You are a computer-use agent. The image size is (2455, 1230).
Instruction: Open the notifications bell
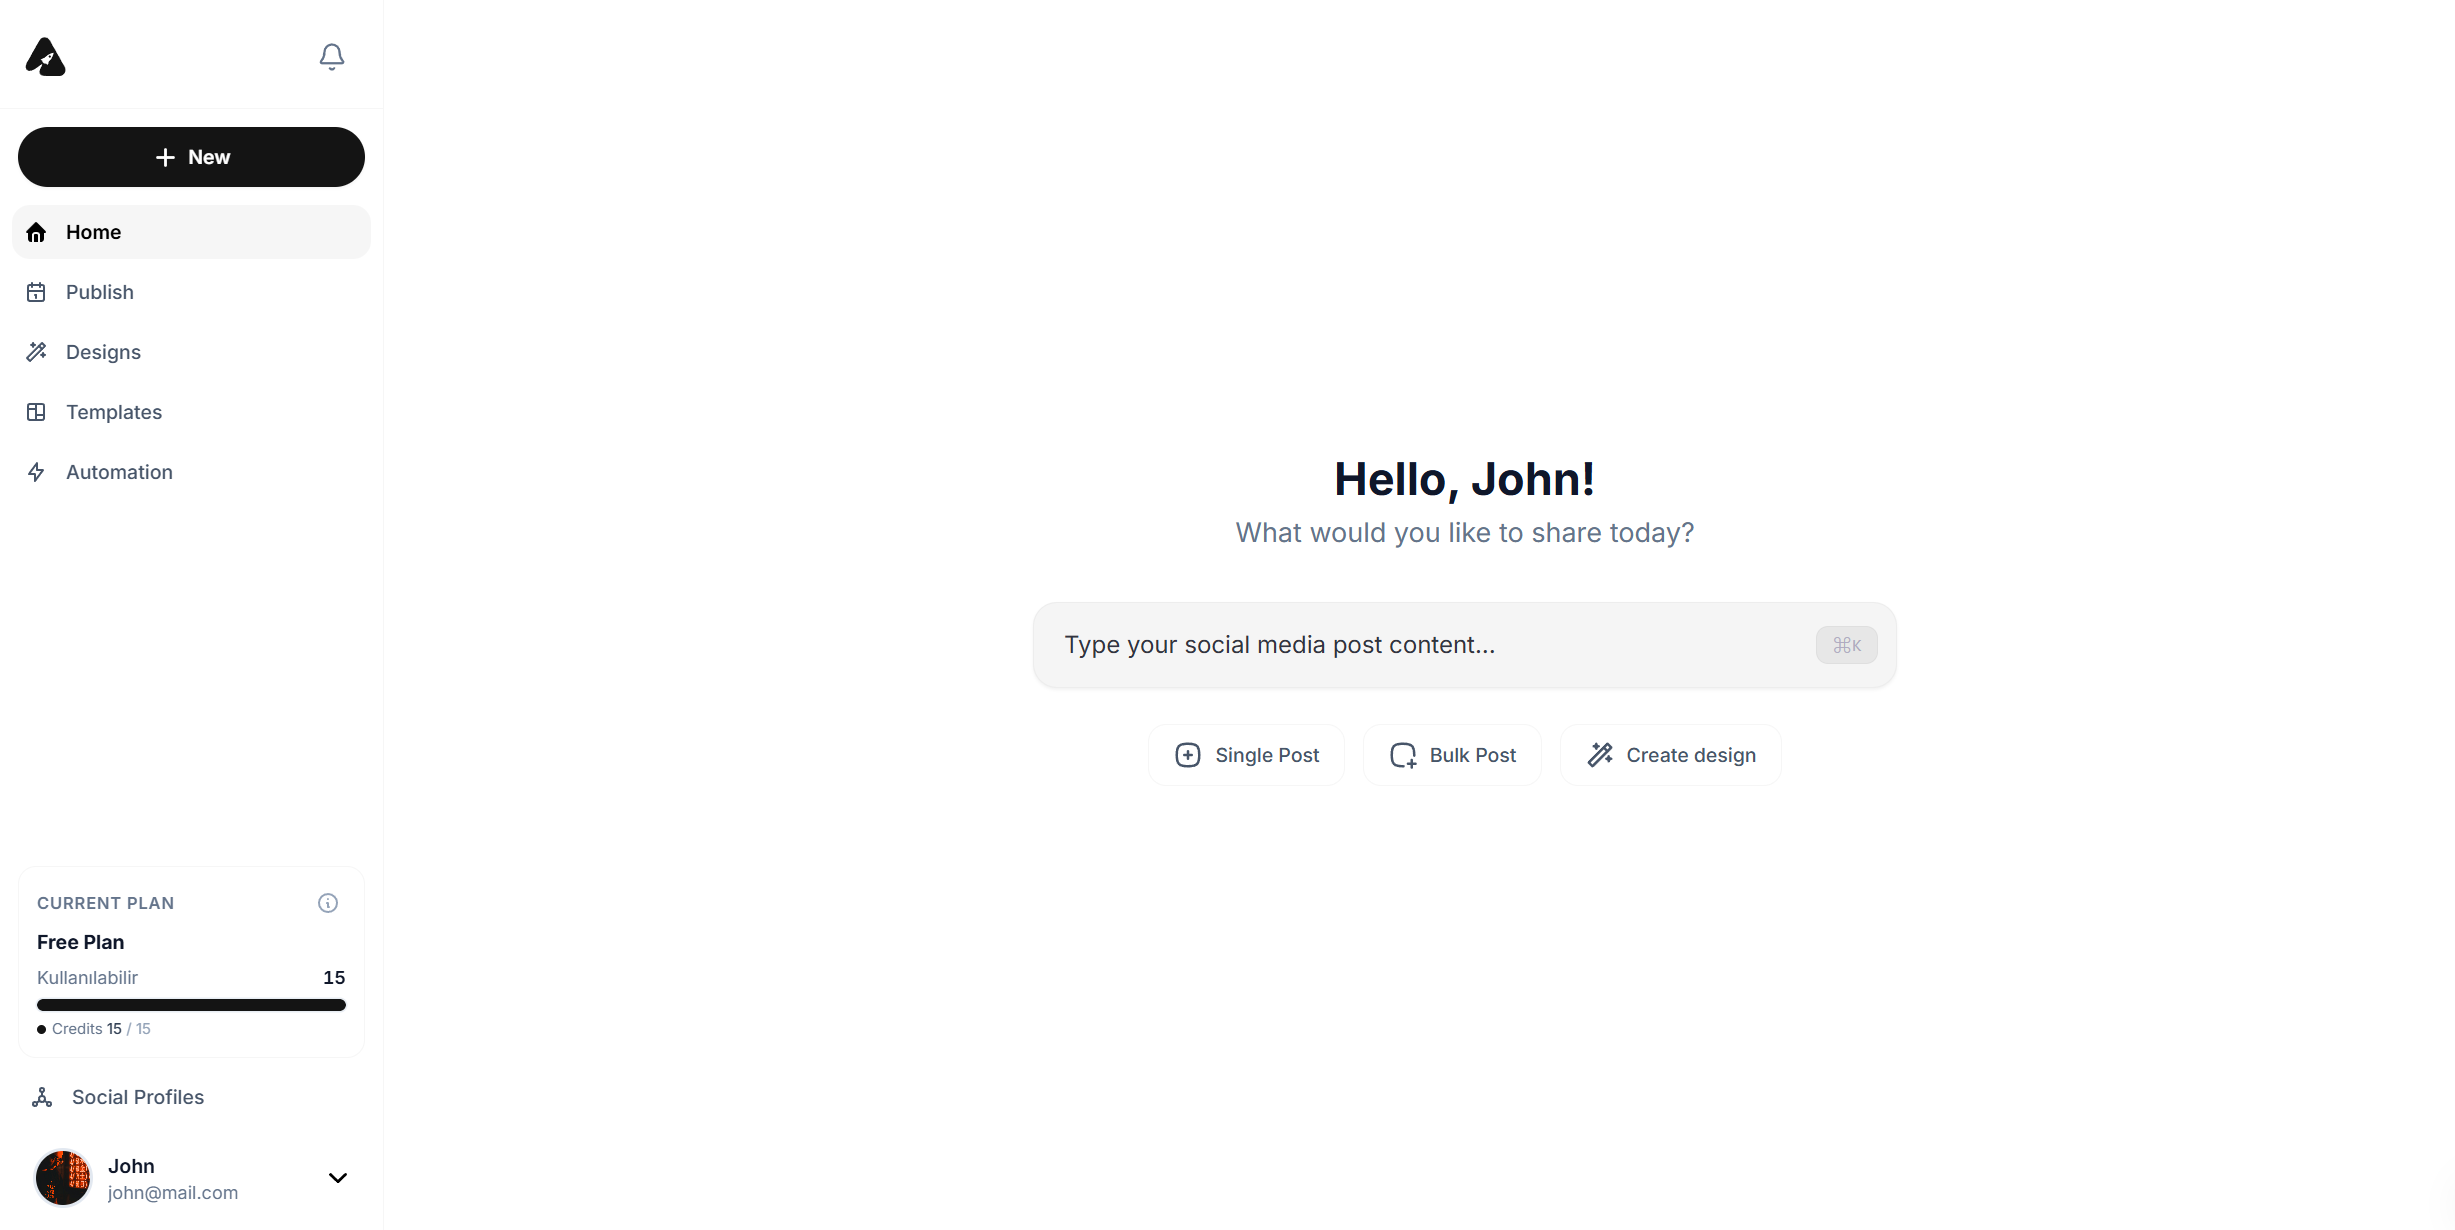tap(332, 57)
